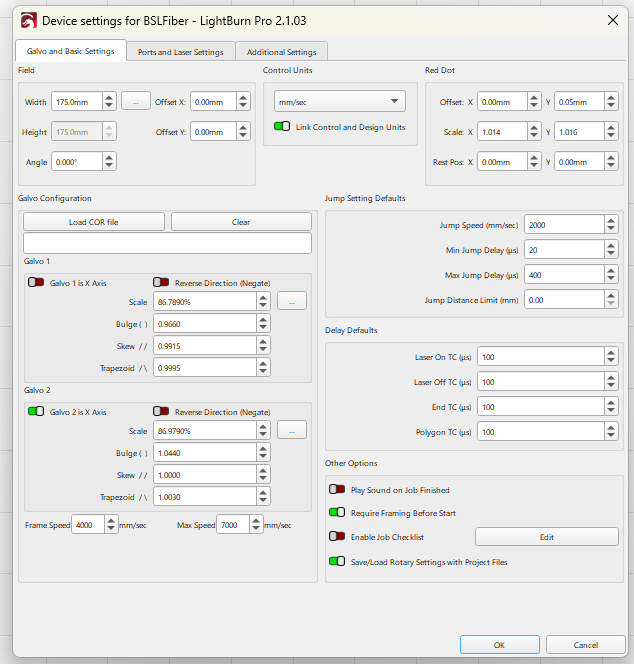
Task: Switch to Galvo and Basic Settings tab
Action: click(71, 51)
